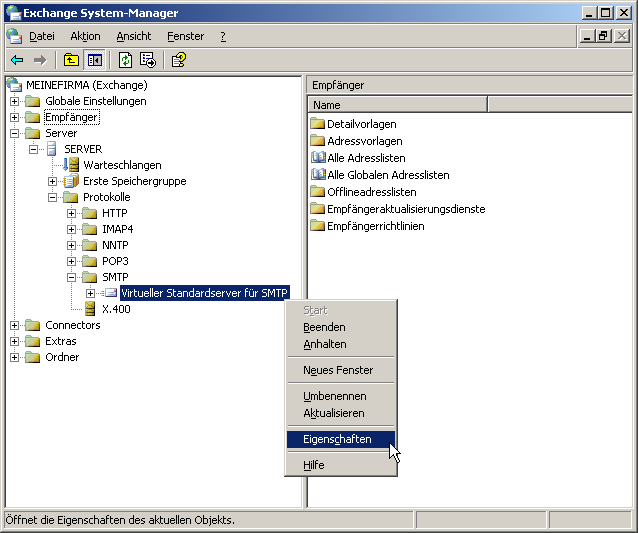Viewport: 638px width, 533px height.
Task: Expand the IMAP4 protocol node
Action: 71,229
